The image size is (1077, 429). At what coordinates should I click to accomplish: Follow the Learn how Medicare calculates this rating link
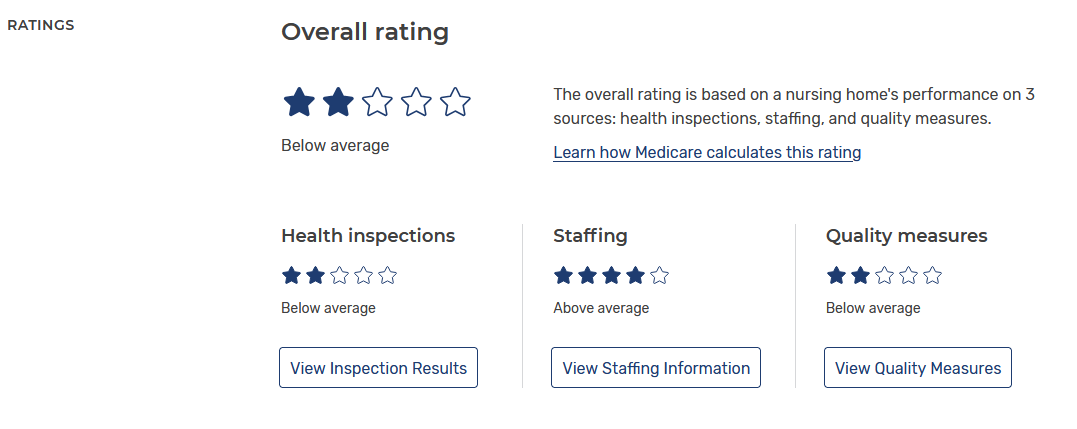click(707, 153)
